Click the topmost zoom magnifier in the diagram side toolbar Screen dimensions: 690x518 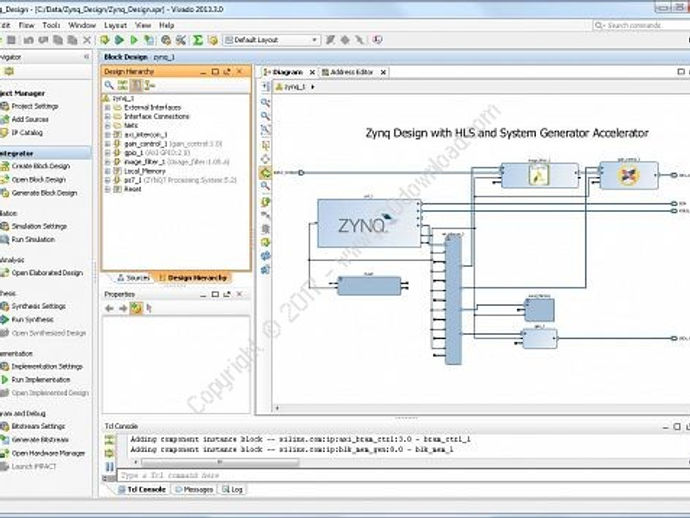(x=265, y=103)
